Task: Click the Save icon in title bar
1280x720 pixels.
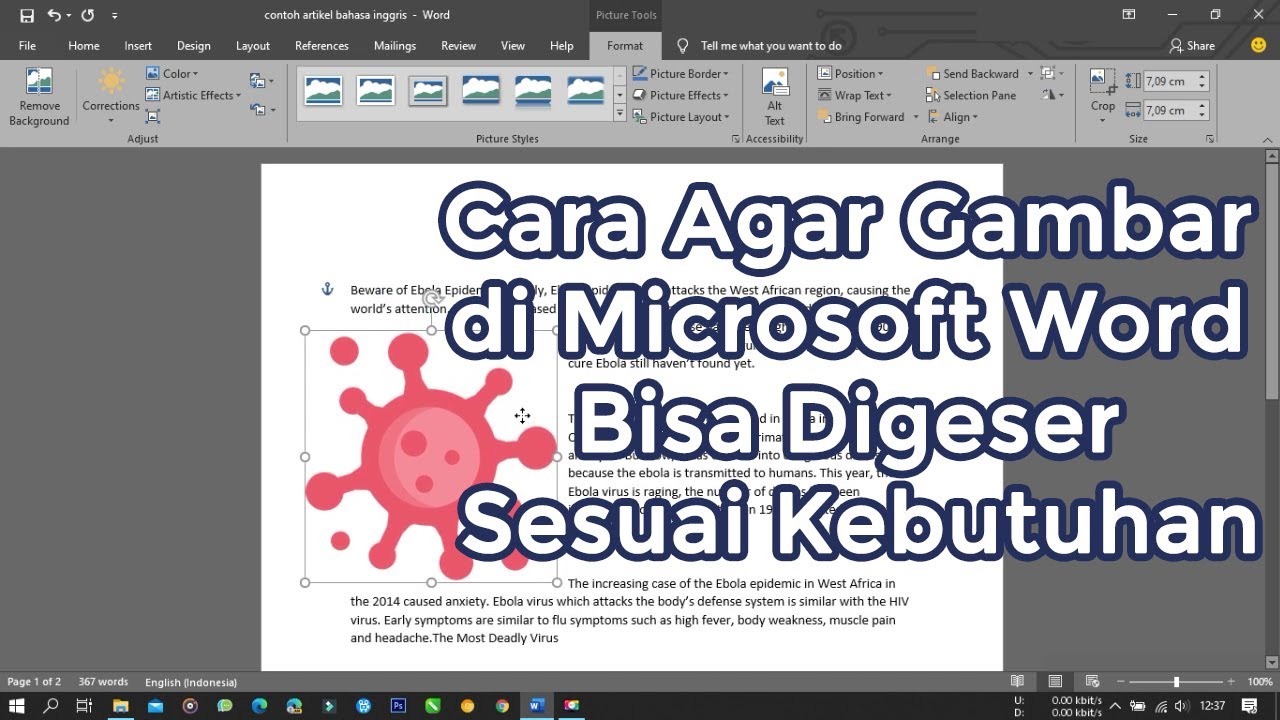Action: pos(27,15)
